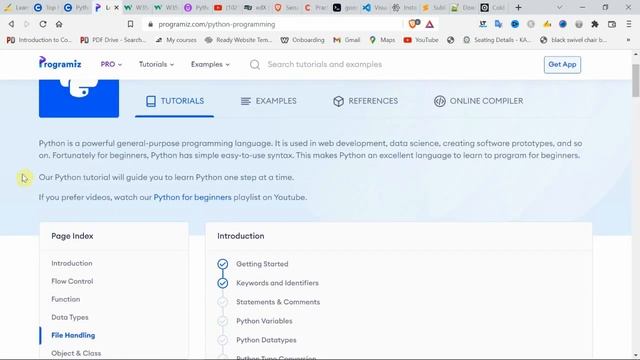Open the Onboarding bookmark
Screen dimensions: 640x360
[302, 40]
